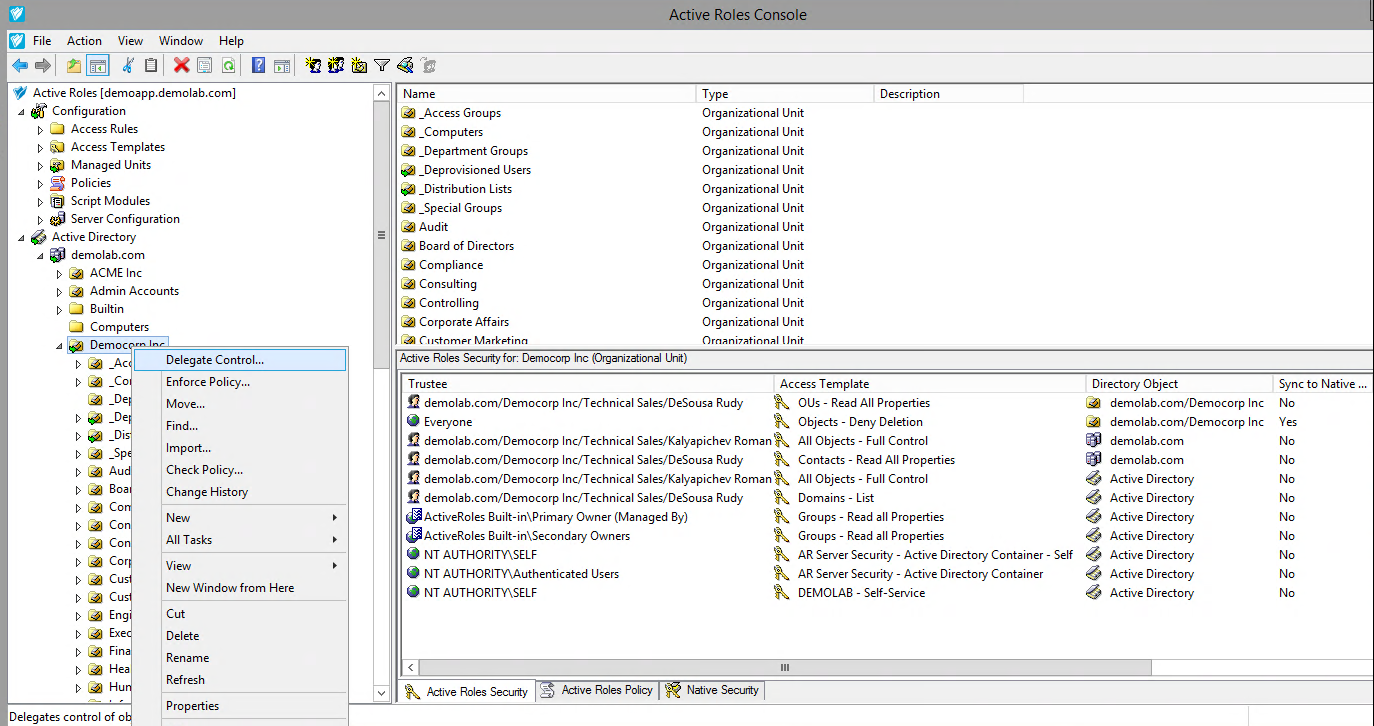Click the Policies icon in the Configuration tree
Viewport: 1374px width, 726px height.
click(57, 183)
